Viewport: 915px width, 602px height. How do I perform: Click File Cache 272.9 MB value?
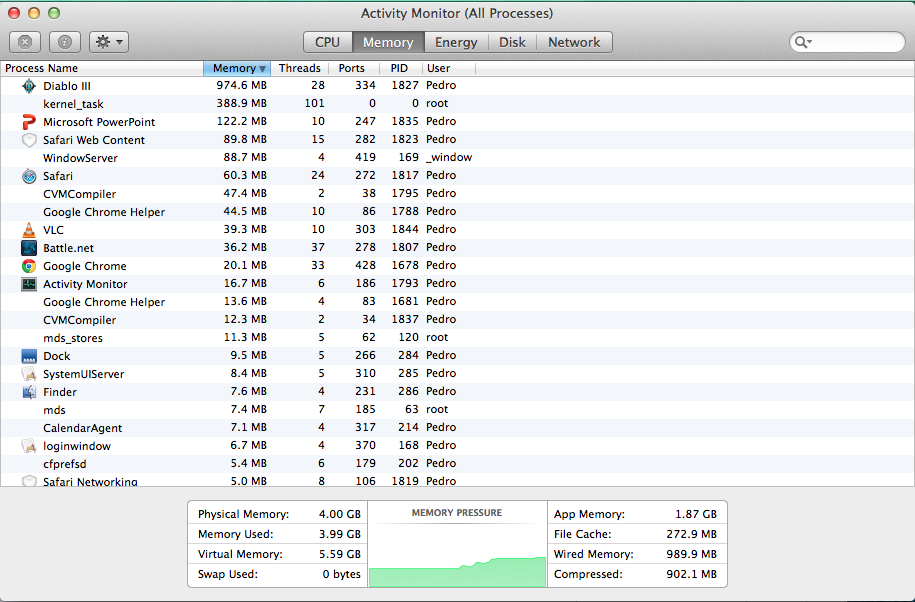tap(692, 534)
